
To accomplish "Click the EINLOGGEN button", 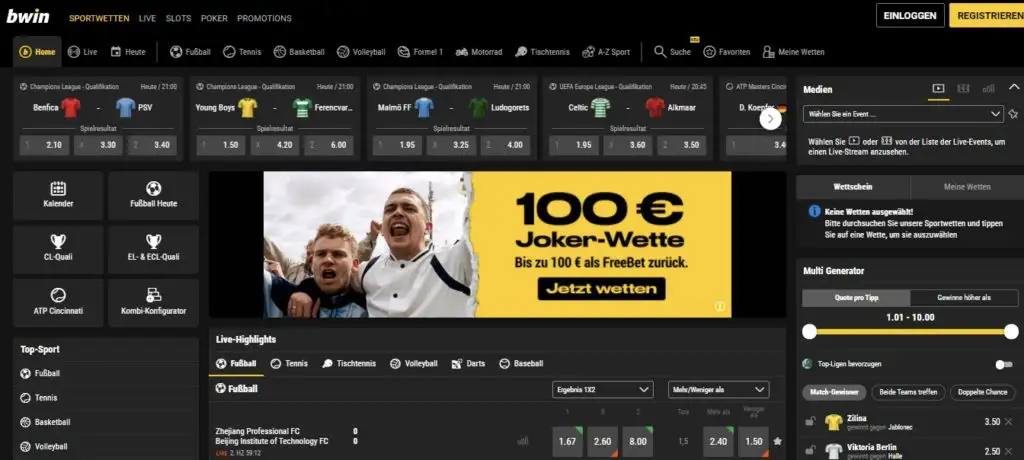I will (910, 16).
